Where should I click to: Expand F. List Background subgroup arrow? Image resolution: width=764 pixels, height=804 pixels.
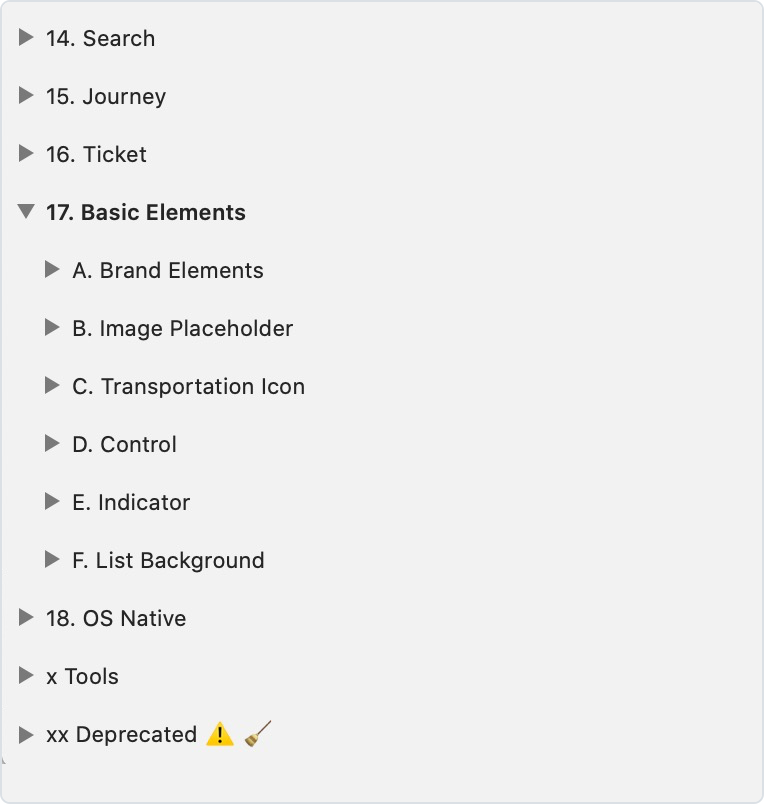coord(53,560)
